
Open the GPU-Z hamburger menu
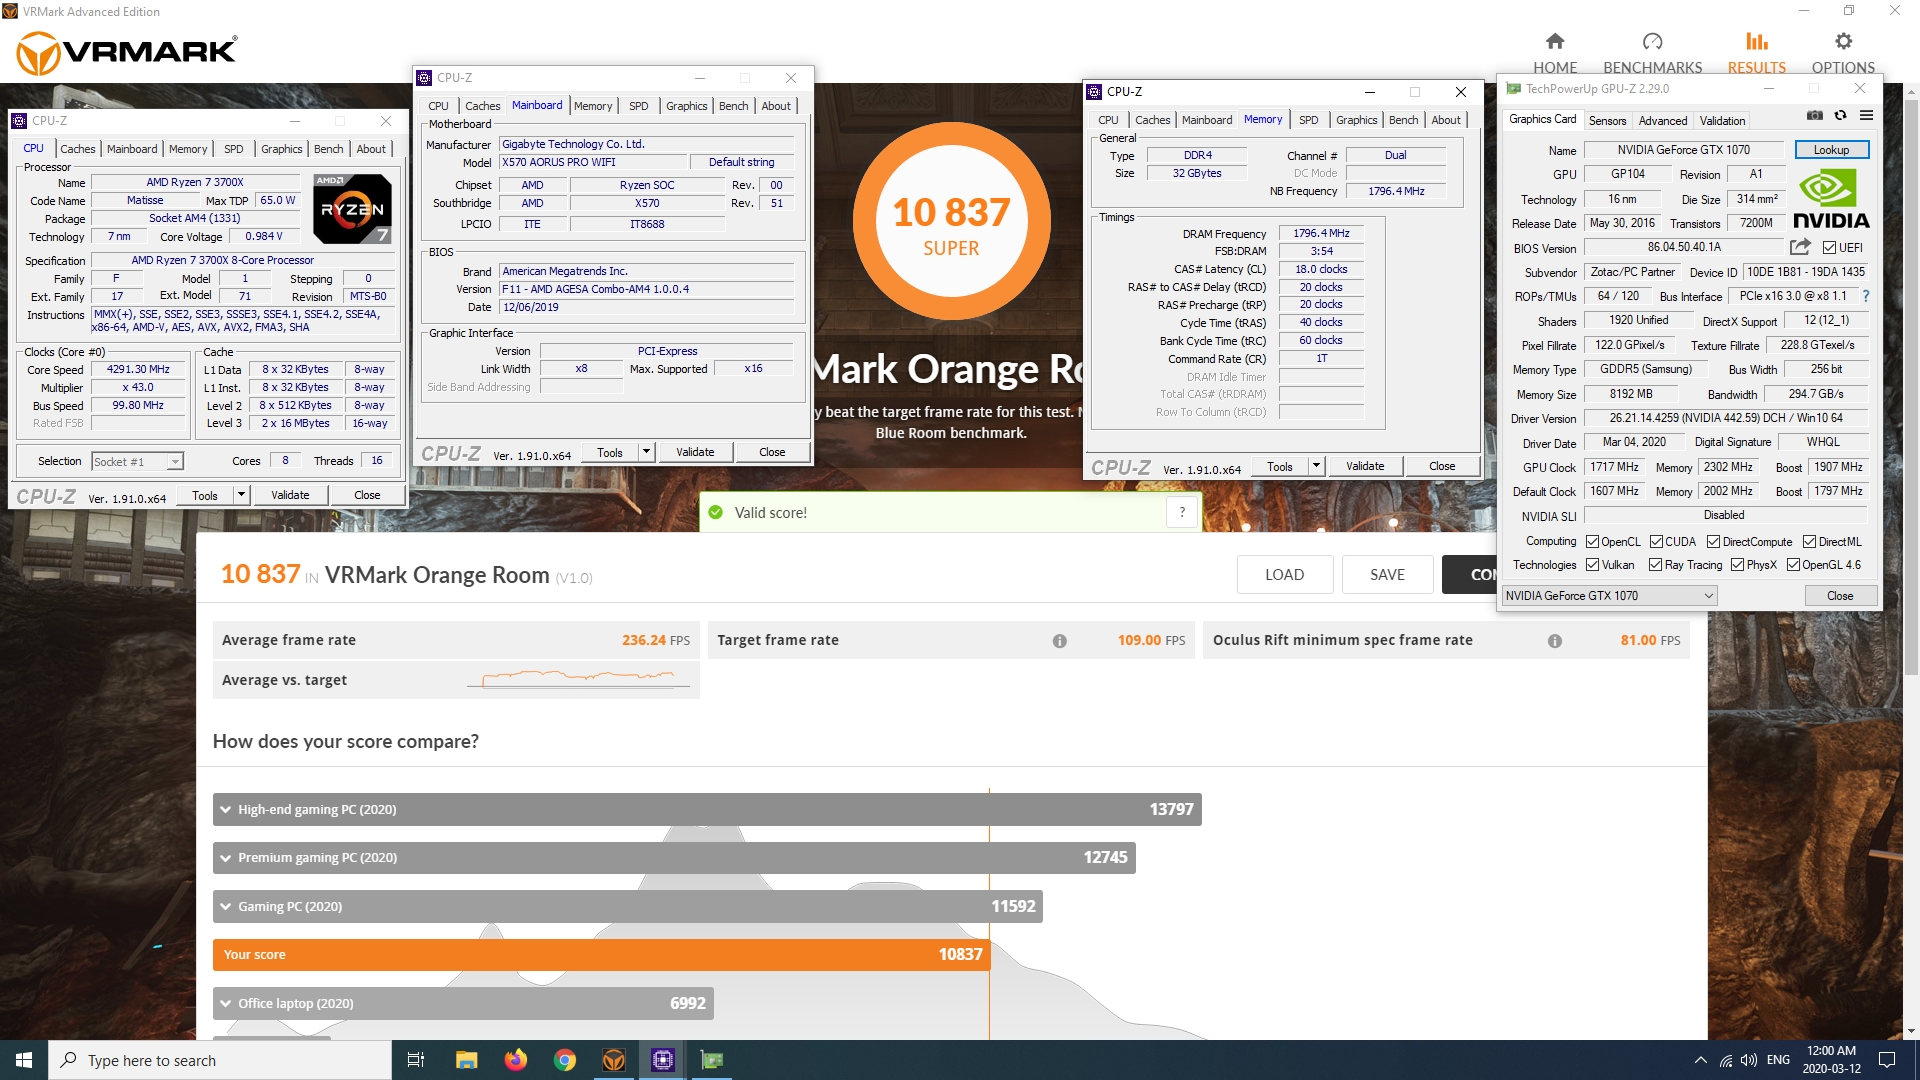pyautogui.click(x=1866, y=116)
